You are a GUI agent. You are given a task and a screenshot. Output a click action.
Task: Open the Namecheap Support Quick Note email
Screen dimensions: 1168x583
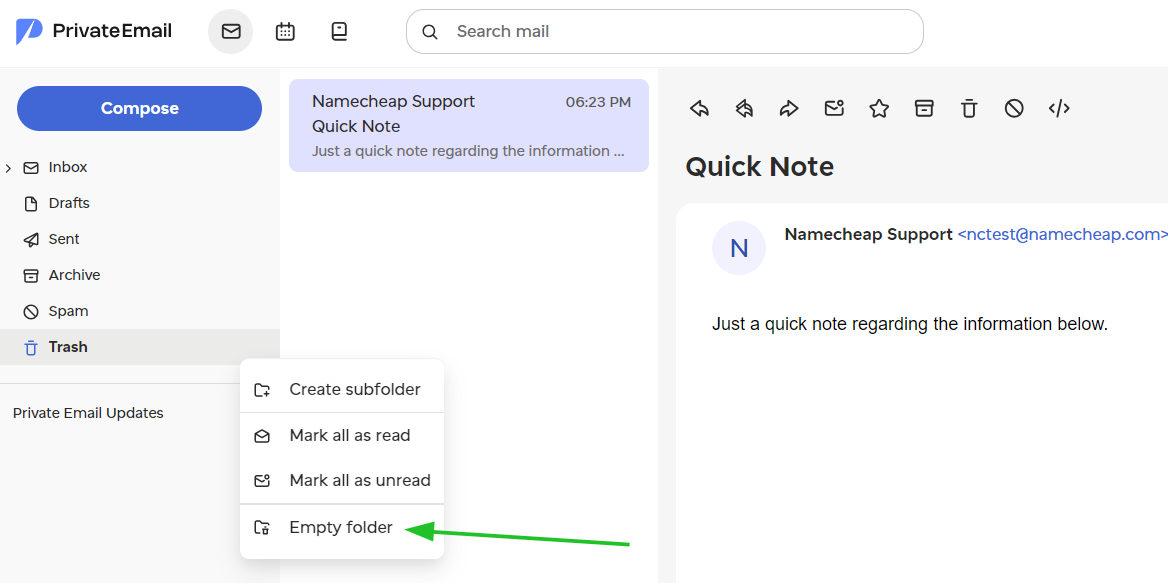pos(469,125)
